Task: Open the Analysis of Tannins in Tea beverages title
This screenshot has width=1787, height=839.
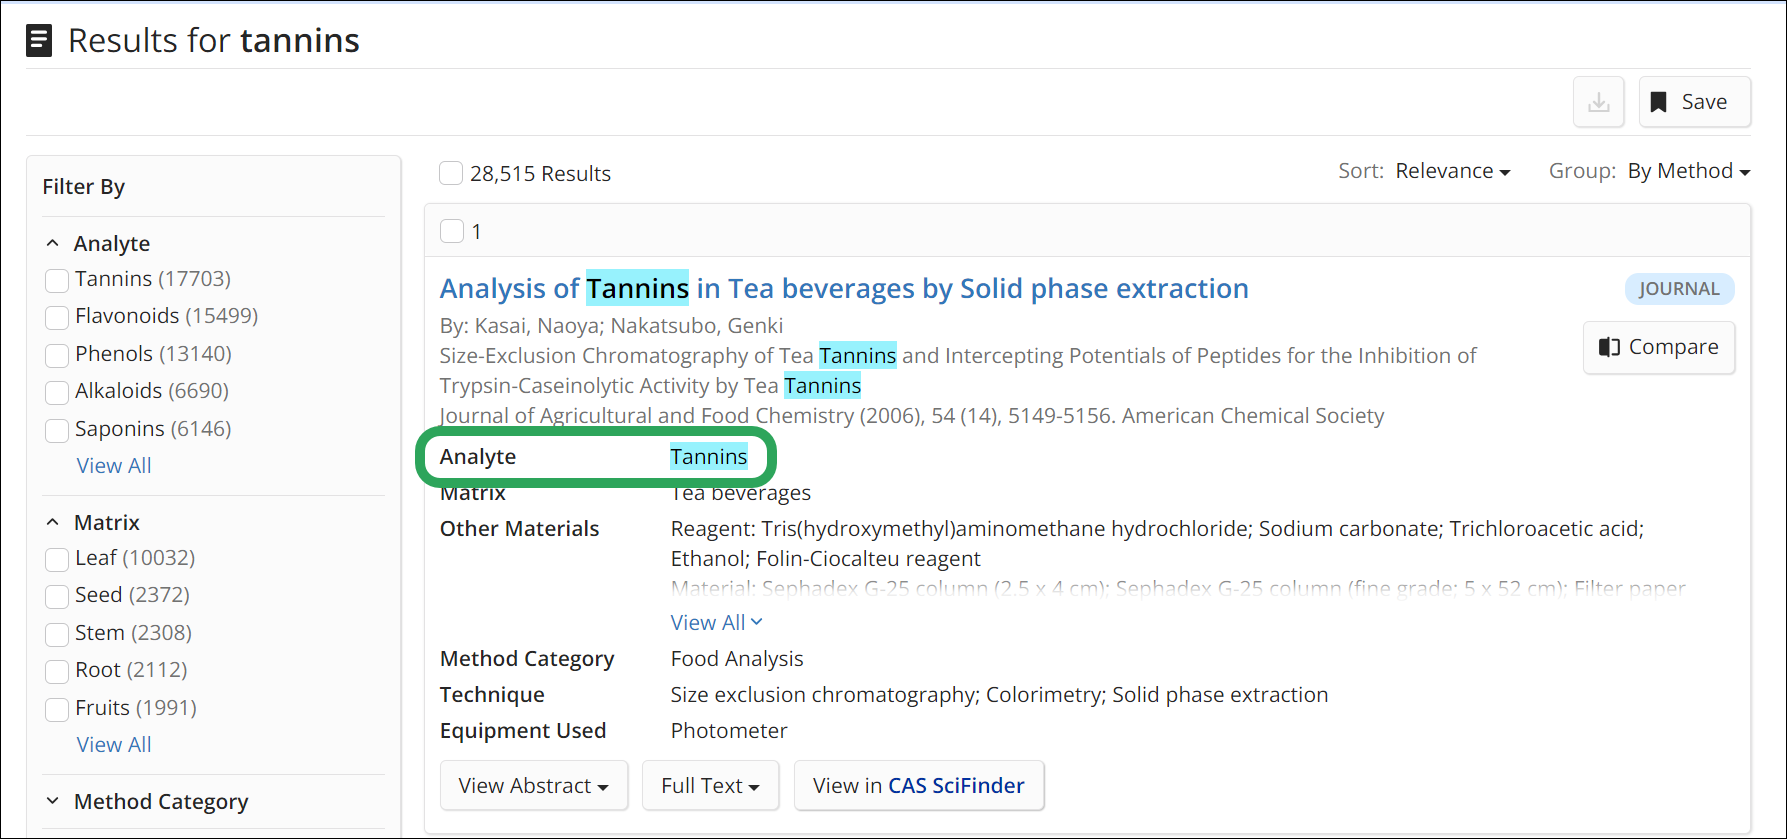Action: pos(844,289)
